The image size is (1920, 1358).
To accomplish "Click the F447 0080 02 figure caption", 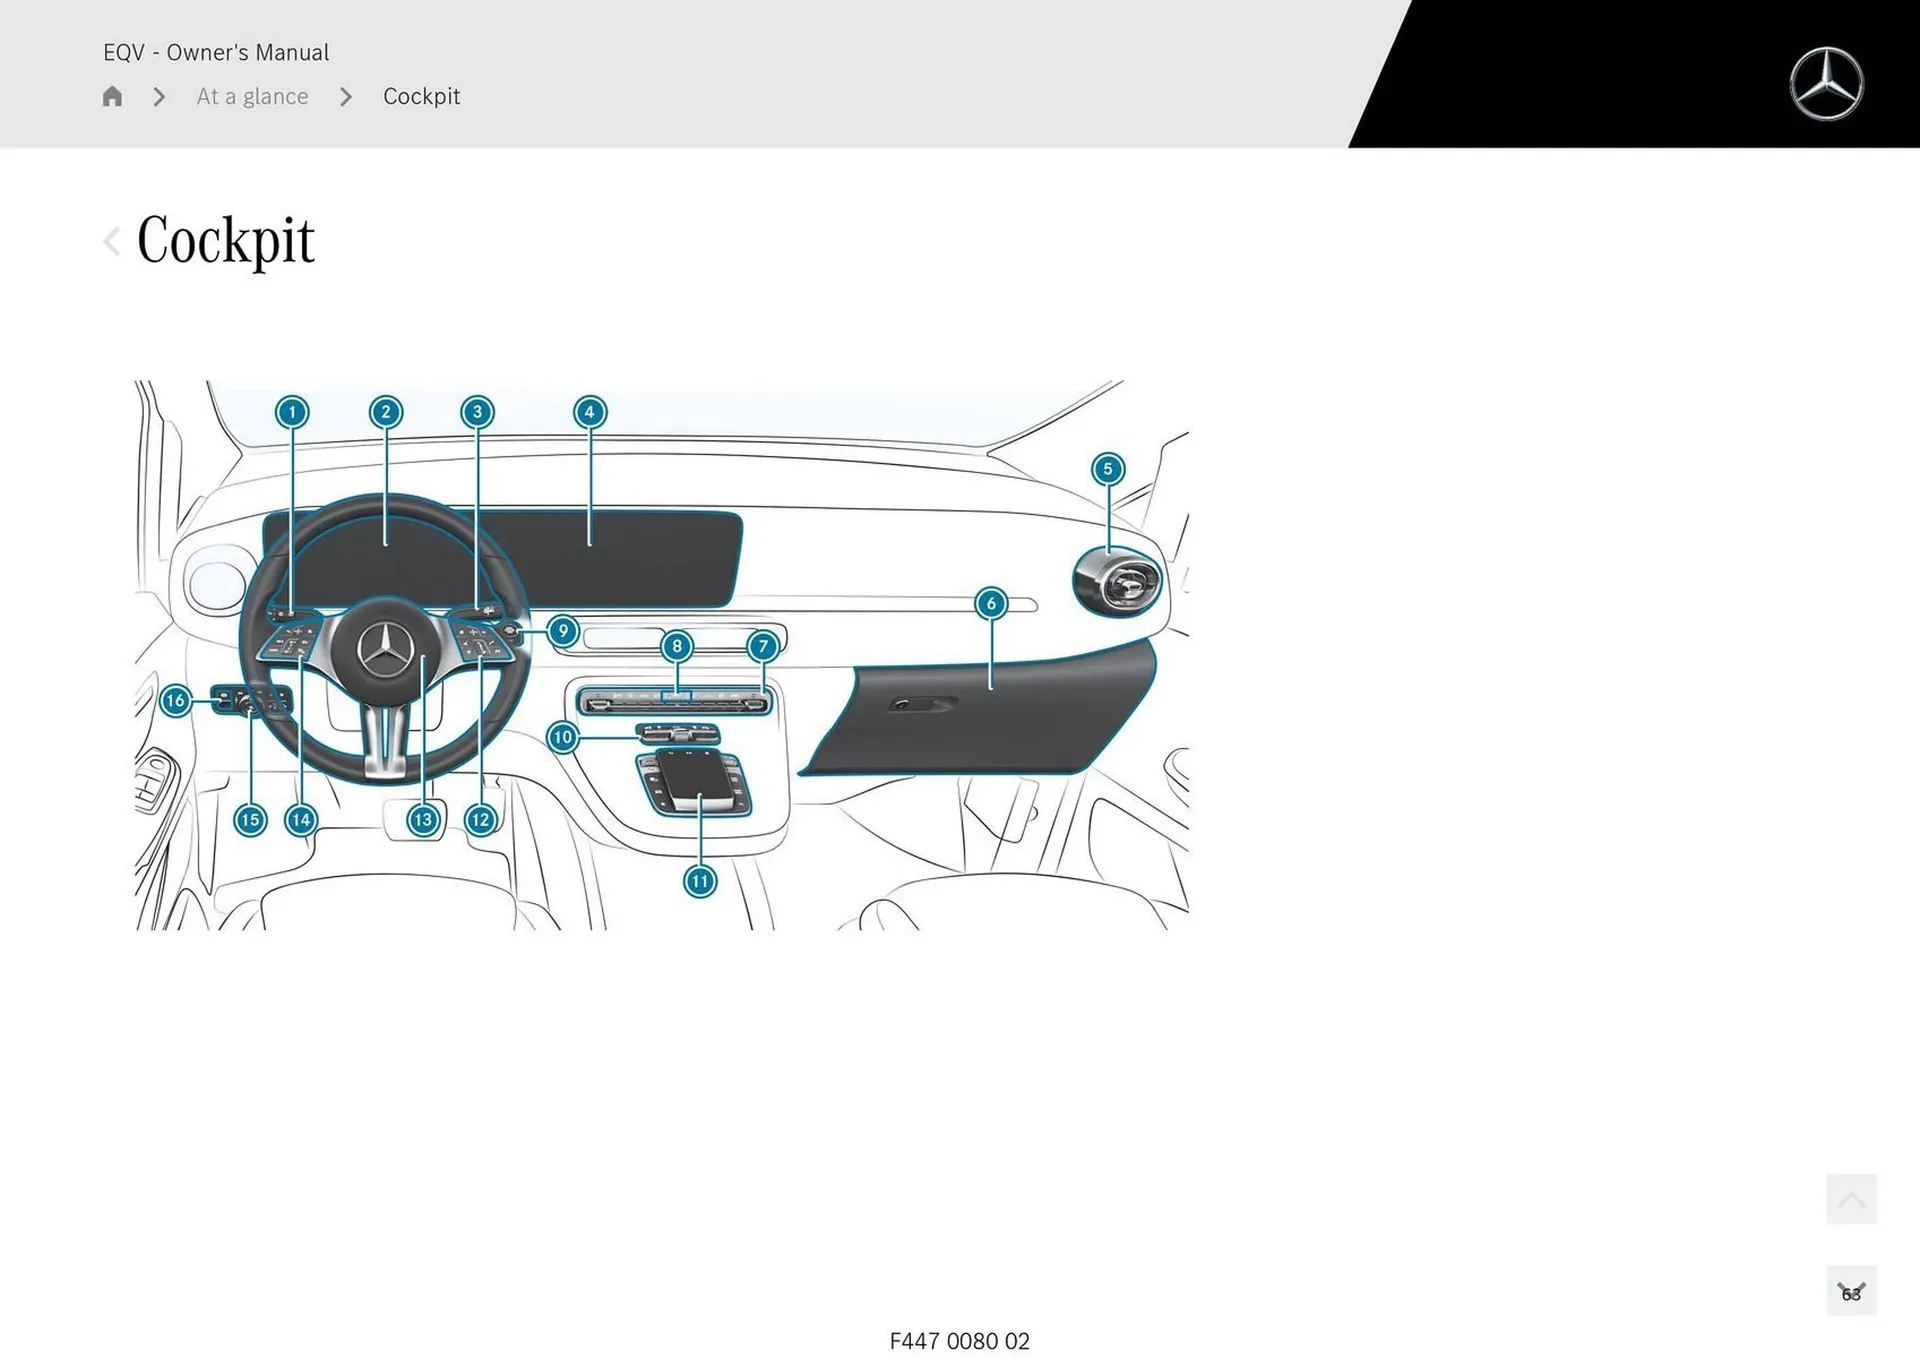I will 959,1341.
